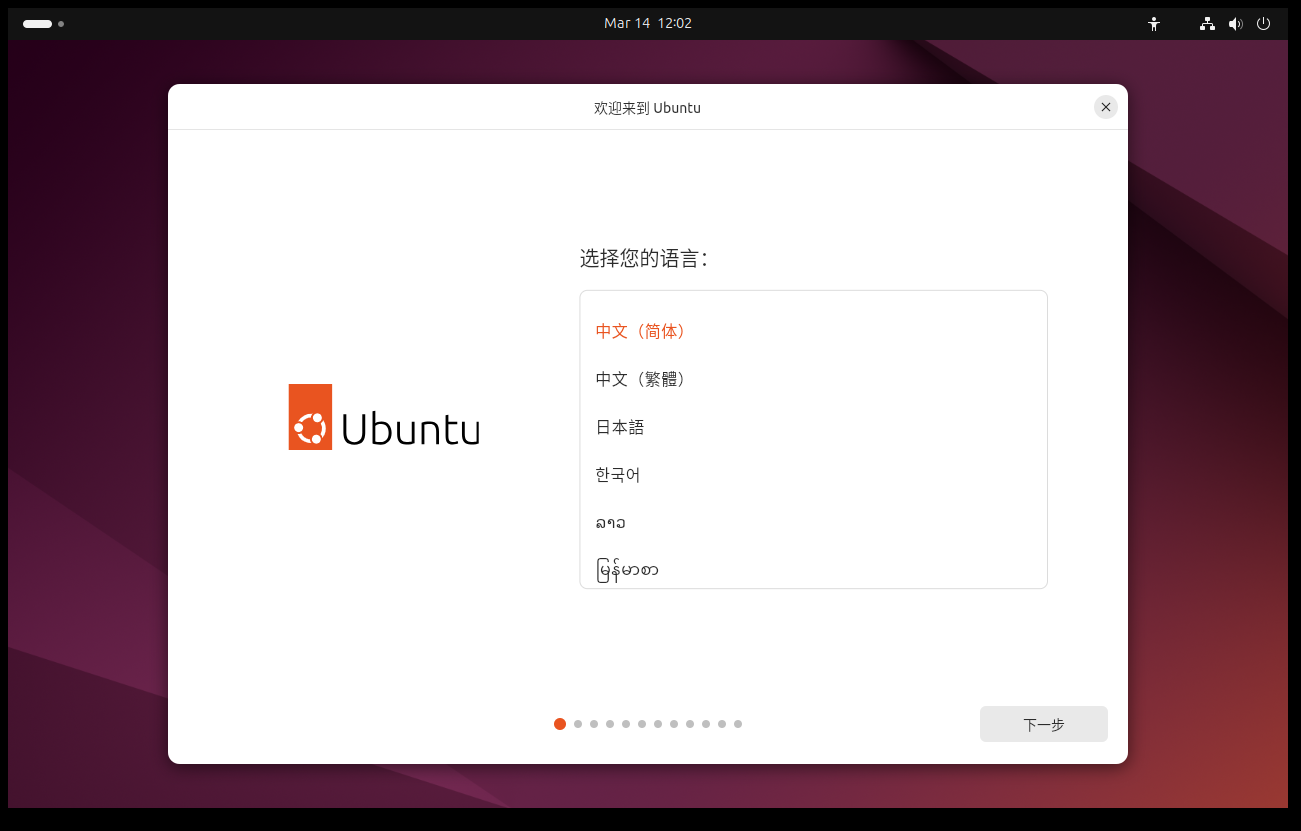
Task: Click the power icon in top bar
Action: [1263, 24]
